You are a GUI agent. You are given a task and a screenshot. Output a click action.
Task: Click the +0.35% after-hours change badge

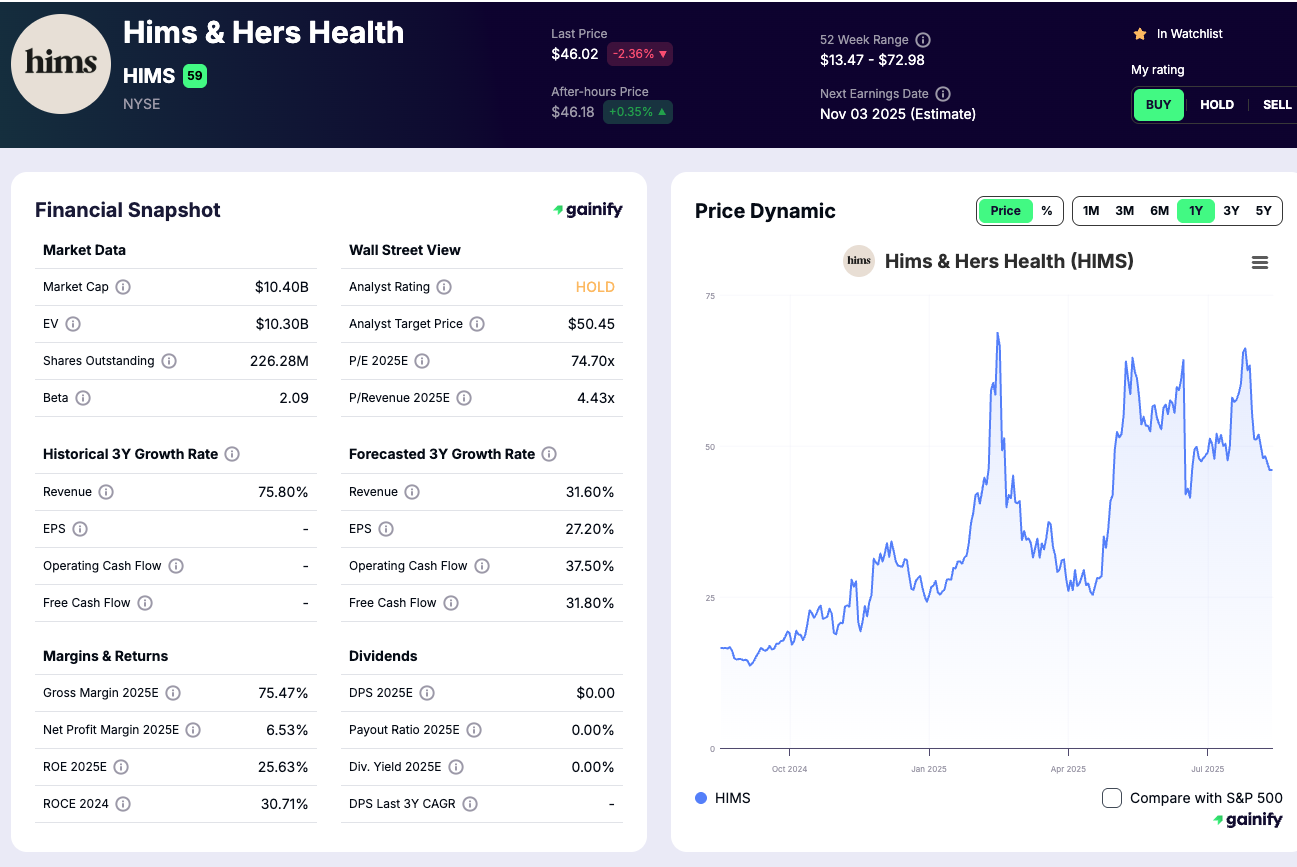(x=638, y=112)
